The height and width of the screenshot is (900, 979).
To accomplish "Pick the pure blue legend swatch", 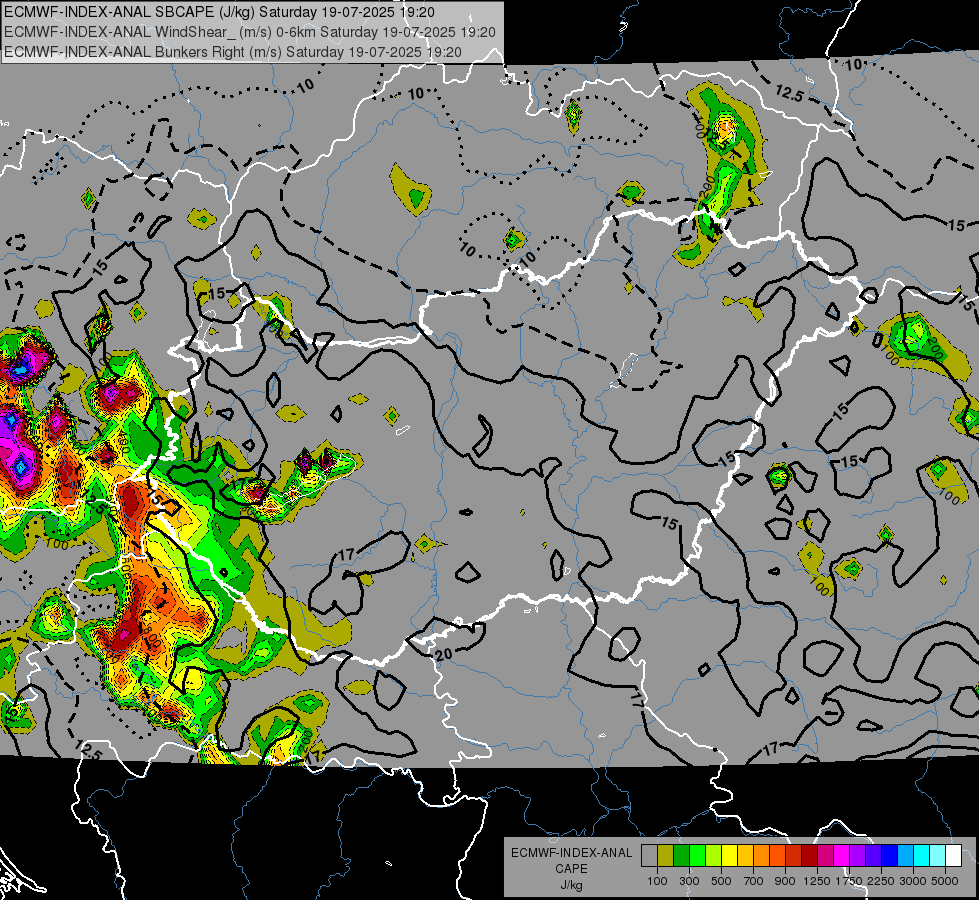I will [889, 855].
